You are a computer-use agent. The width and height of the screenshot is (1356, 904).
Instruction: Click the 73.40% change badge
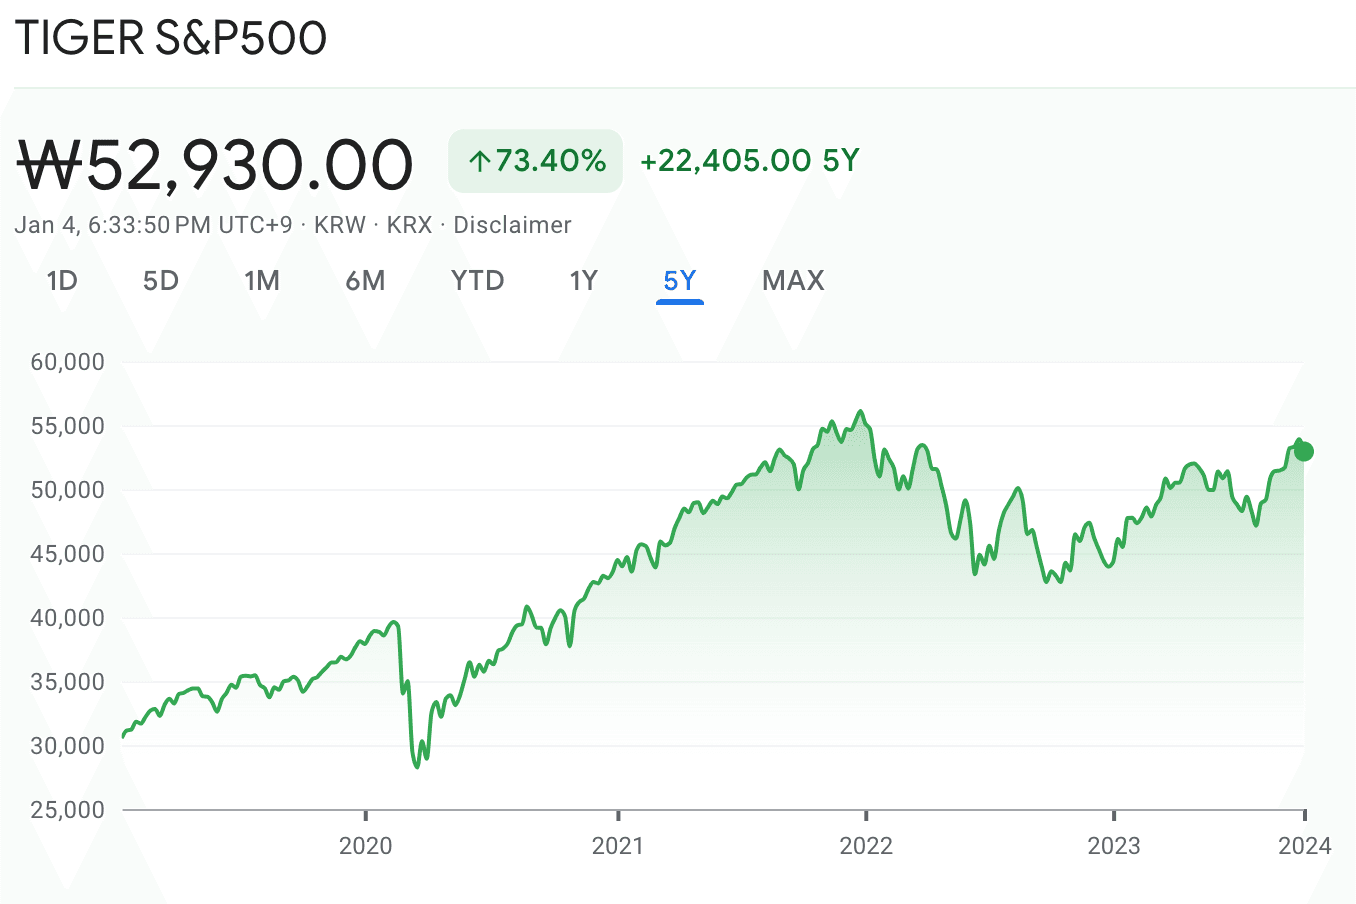536,161
